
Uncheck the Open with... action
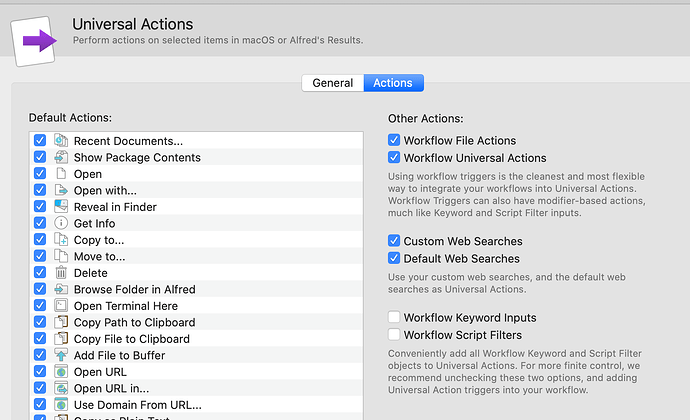pyautogui.click(x=40, y=190)
